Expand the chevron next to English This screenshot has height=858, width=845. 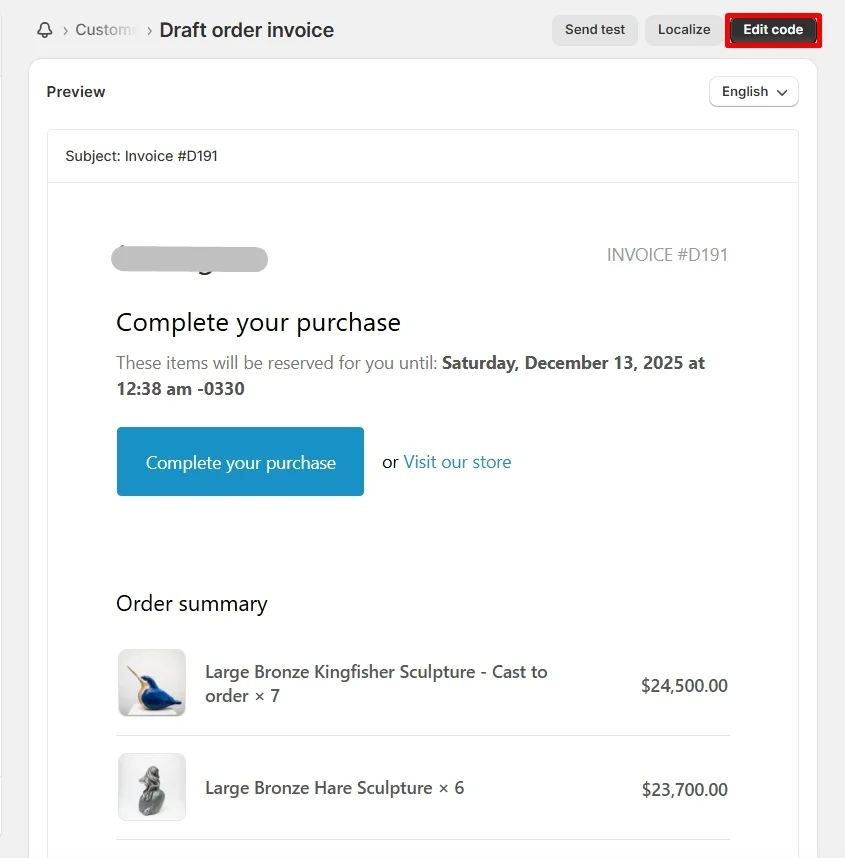(x=782, y=92)
